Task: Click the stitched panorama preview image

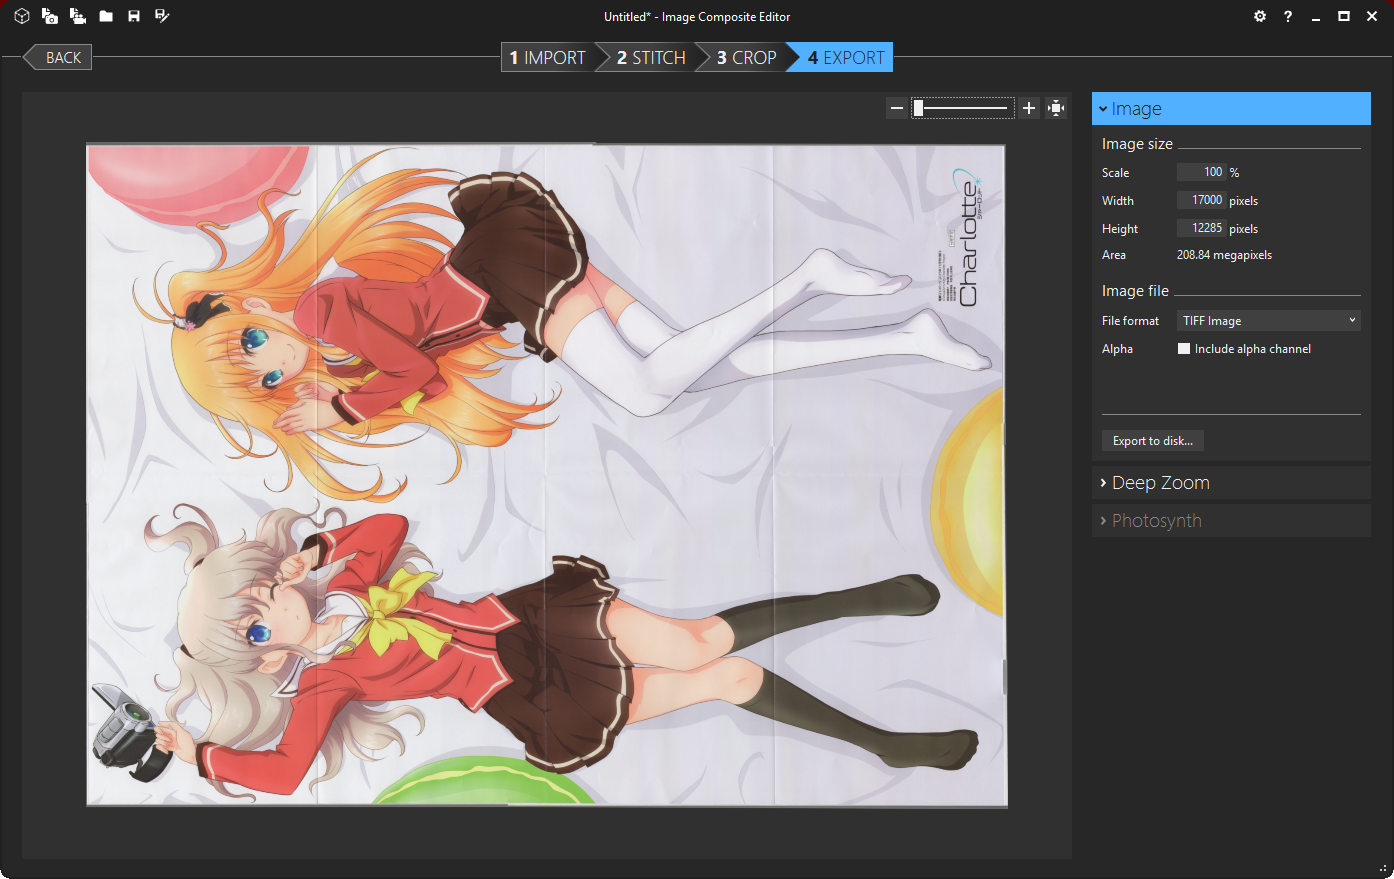Action: point(546,475)
